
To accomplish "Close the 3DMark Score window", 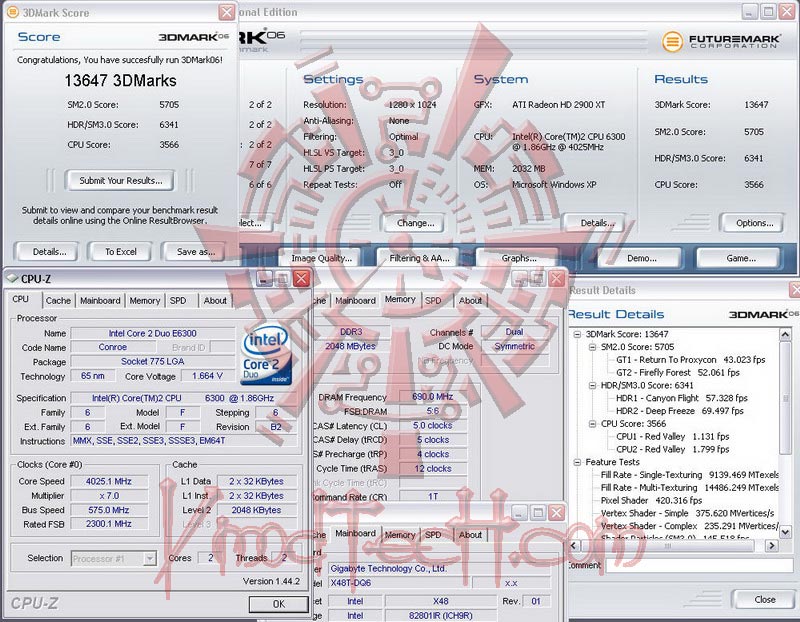I will (x=227, y=12).
